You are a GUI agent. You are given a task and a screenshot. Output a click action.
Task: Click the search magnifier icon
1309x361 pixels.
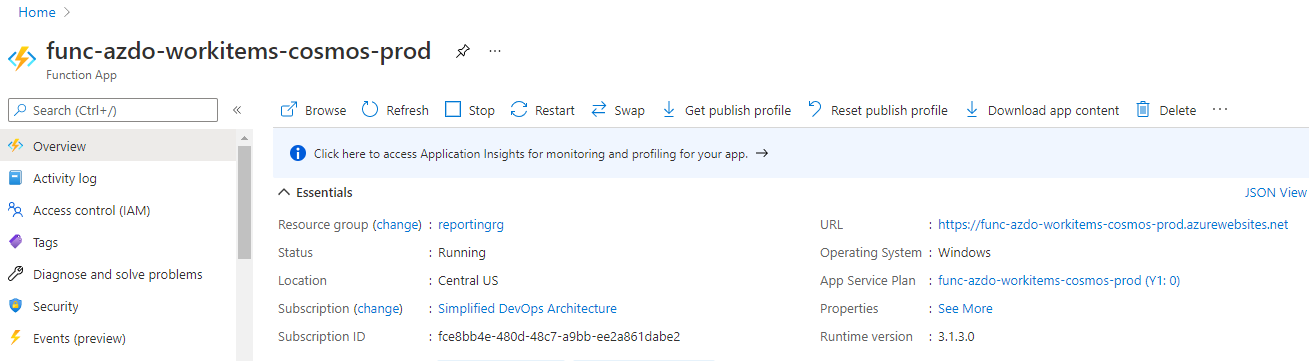pyautogui.click(x=21, y=110)
